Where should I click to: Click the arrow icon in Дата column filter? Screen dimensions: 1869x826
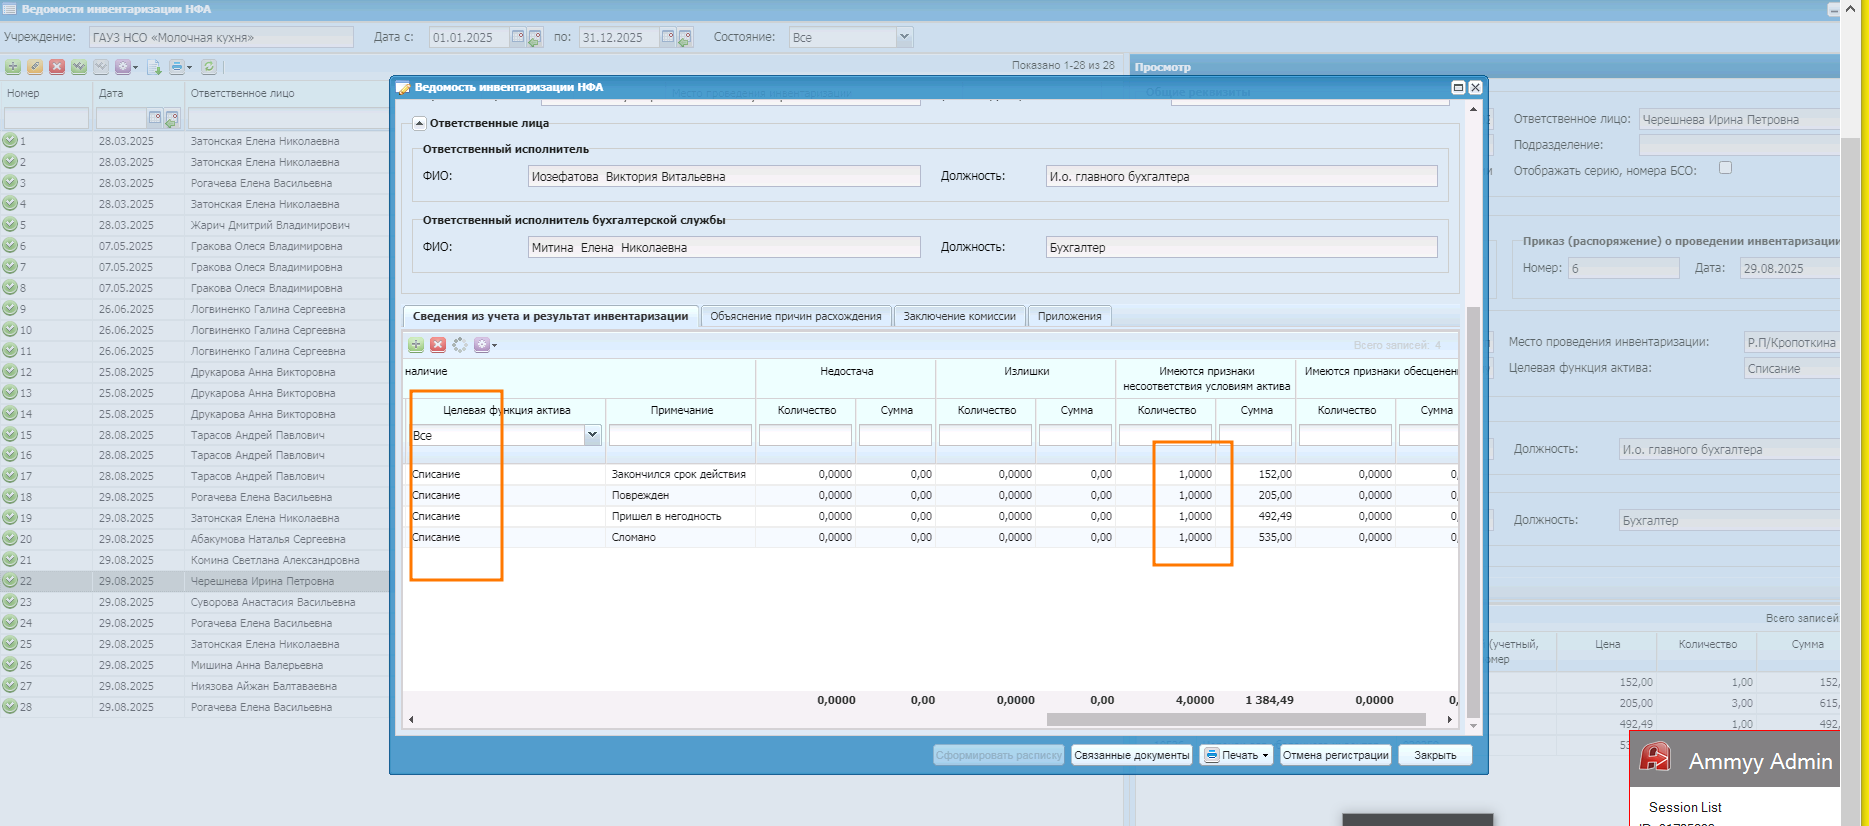coord(171,119)
